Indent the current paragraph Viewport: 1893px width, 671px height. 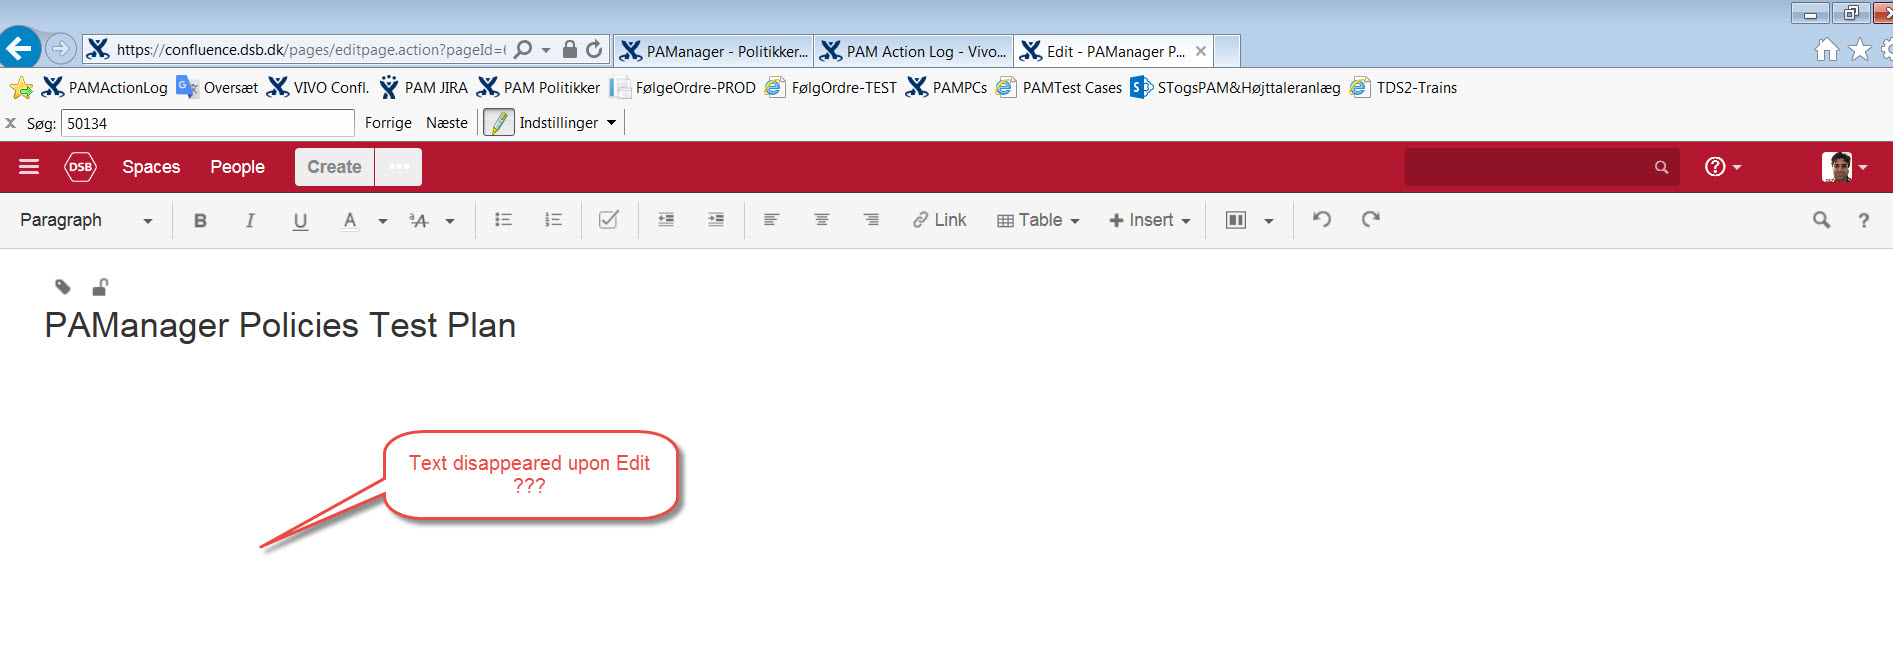[716, 220]
